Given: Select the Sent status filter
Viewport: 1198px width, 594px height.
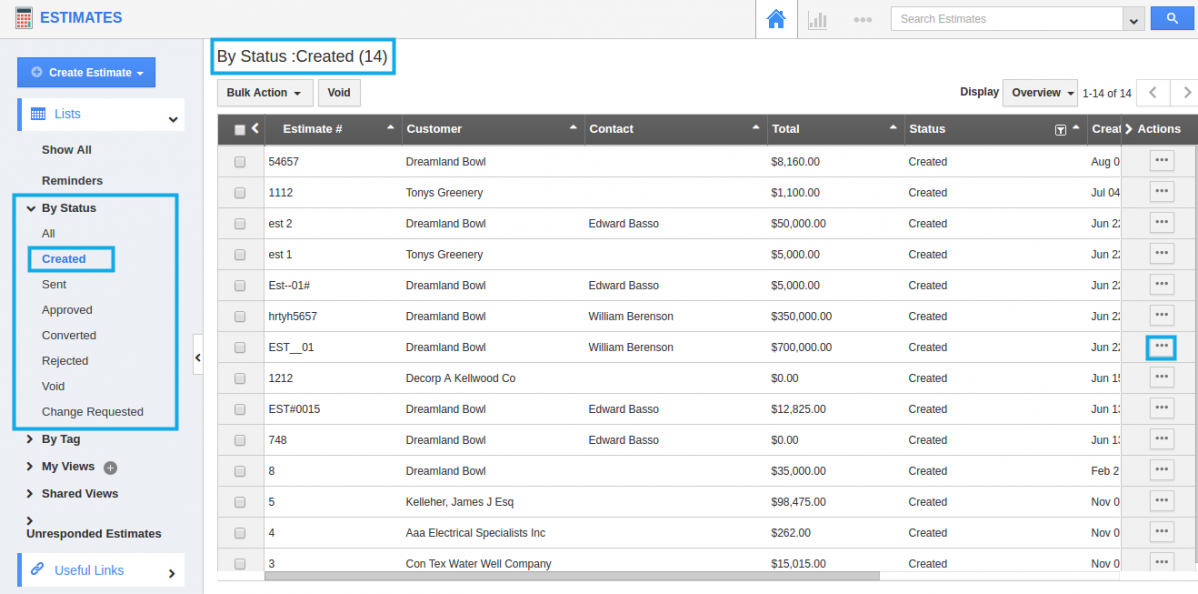Looking at the screenshot, I should pos(54,284).
